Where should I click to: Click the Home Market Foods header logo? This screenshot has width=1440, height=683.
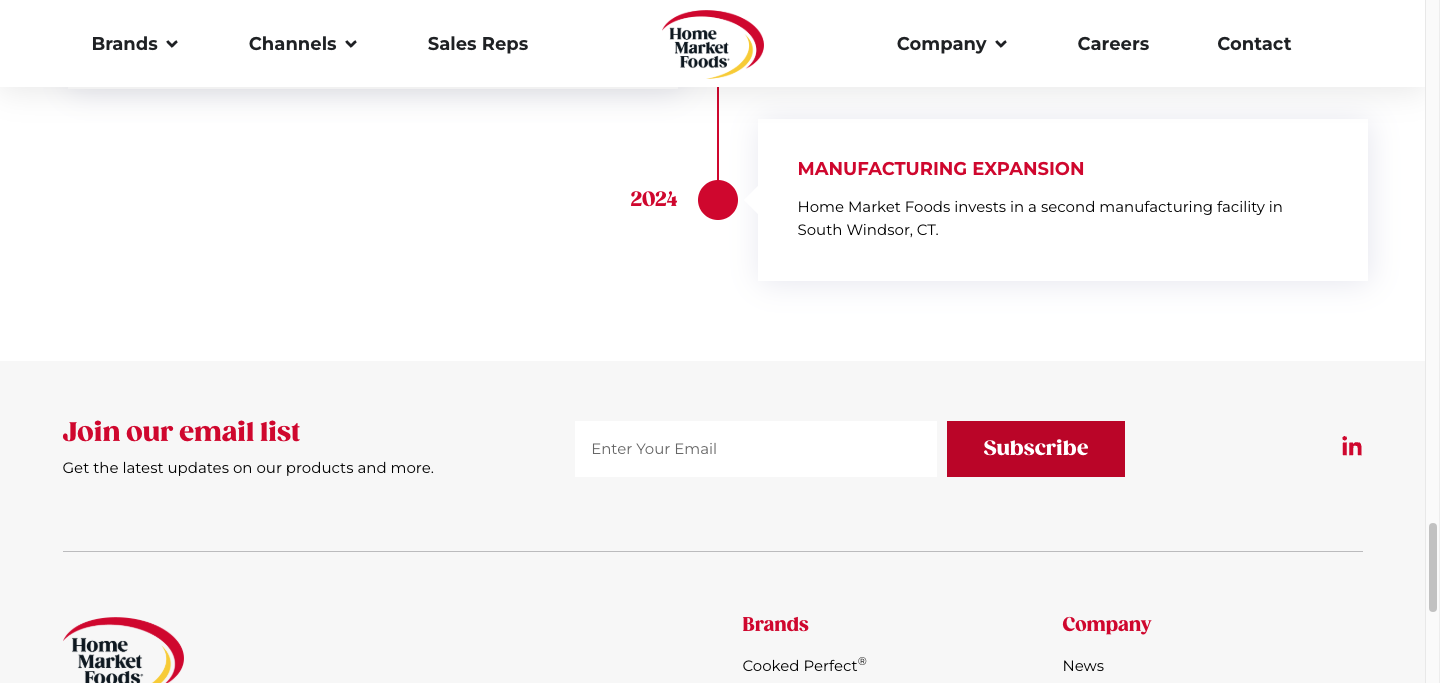712,44
